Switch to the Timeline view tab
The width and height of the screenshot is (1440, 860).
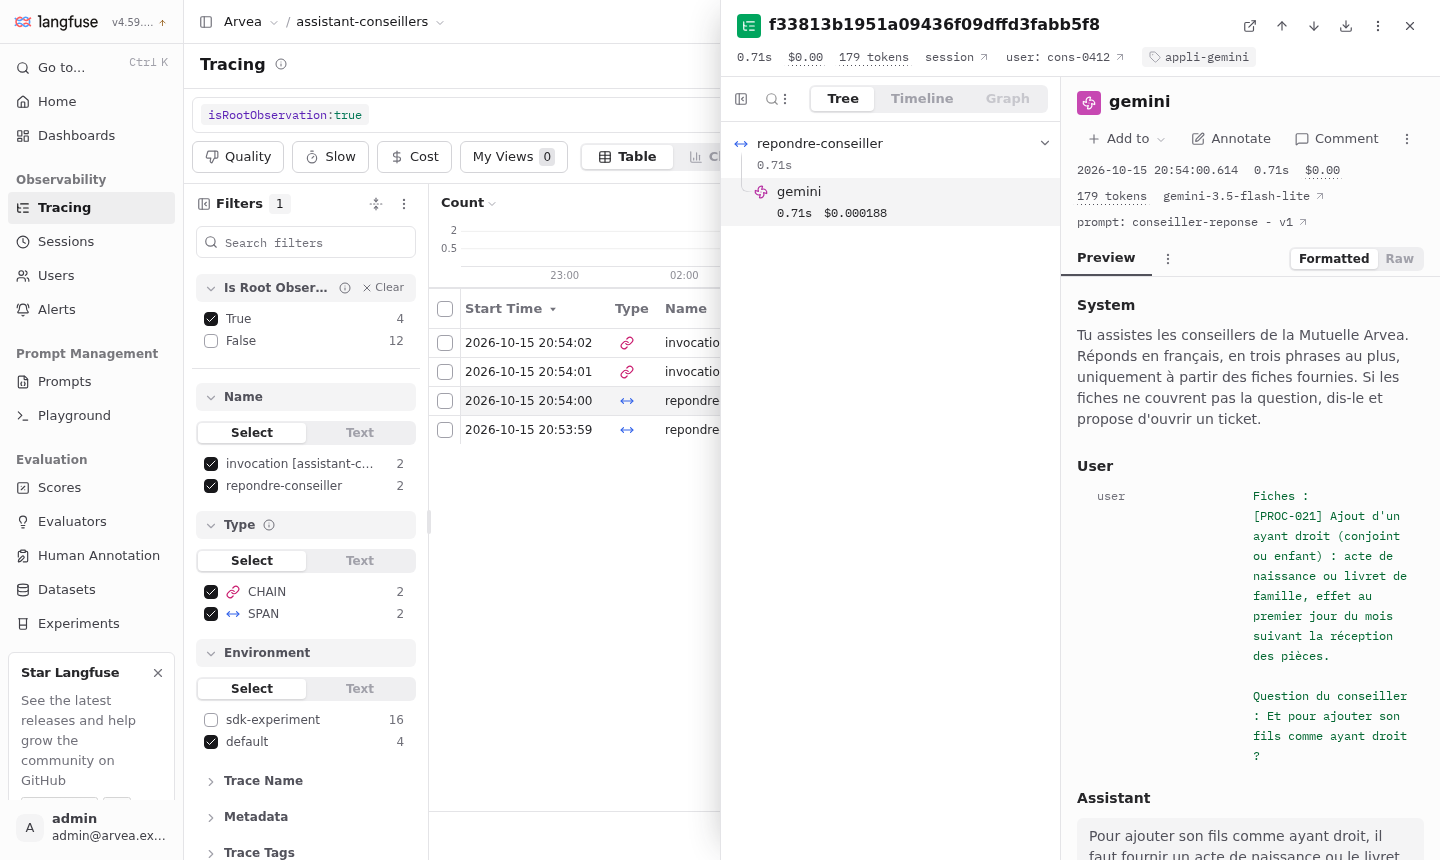tap(922, 99)
